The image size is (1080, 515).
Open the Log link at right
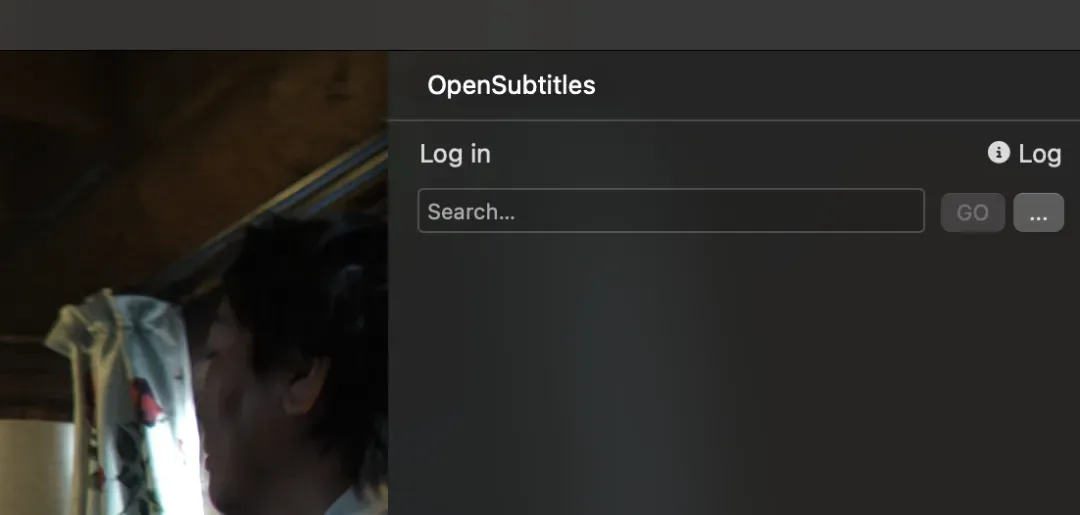click(x=1040, y=154)
